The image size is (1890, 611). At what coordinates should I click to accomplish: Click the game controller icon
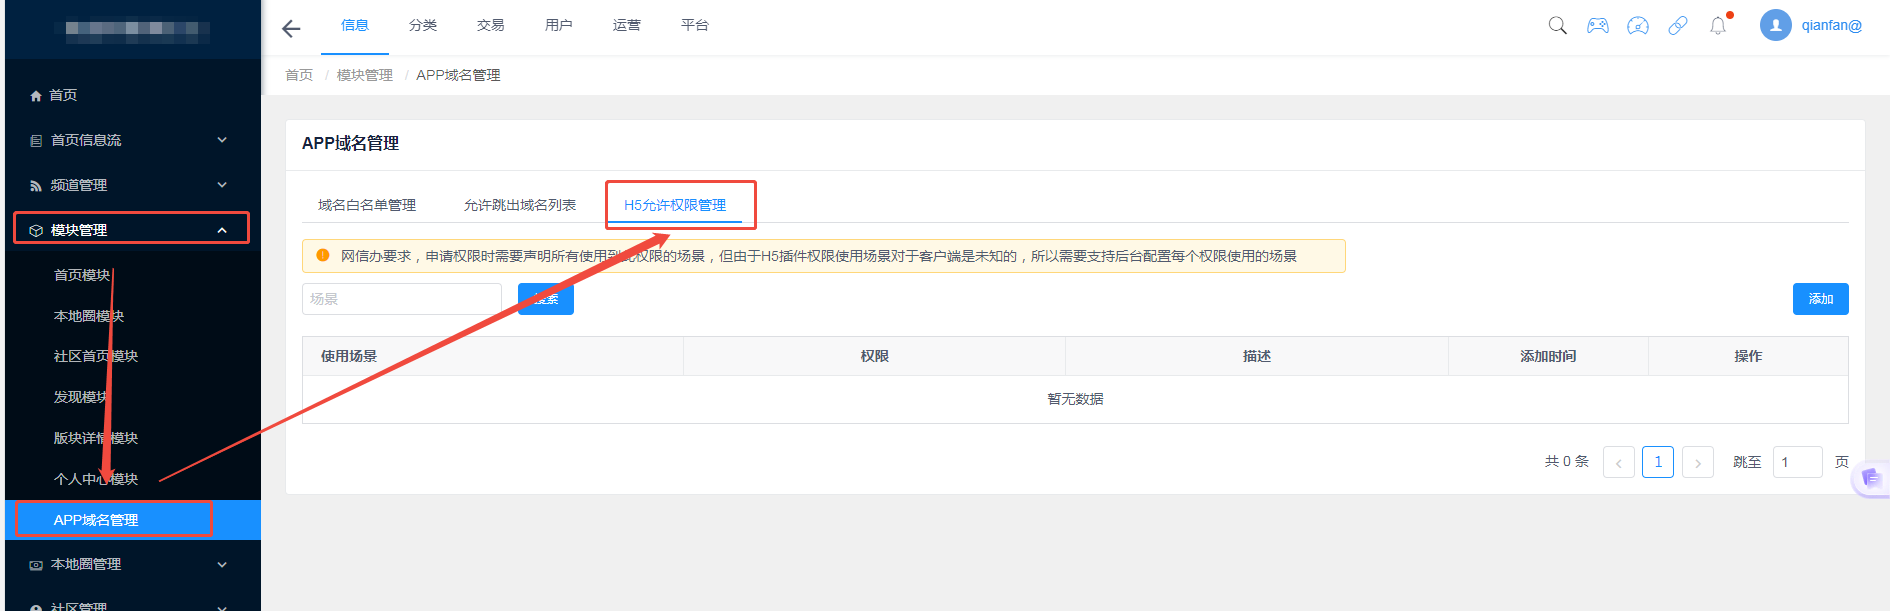point(1597,26)
